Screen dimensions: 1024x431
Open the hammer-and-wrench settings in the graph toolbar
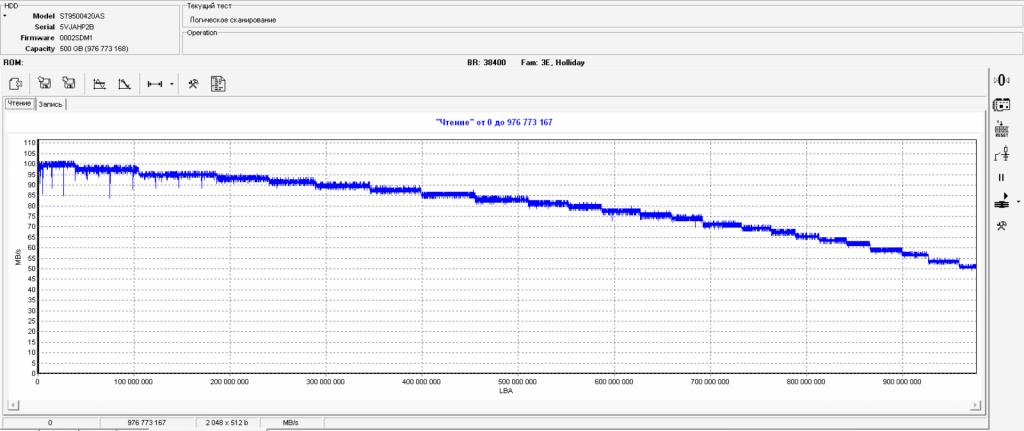pyautogui.click(x=194, y=84)
